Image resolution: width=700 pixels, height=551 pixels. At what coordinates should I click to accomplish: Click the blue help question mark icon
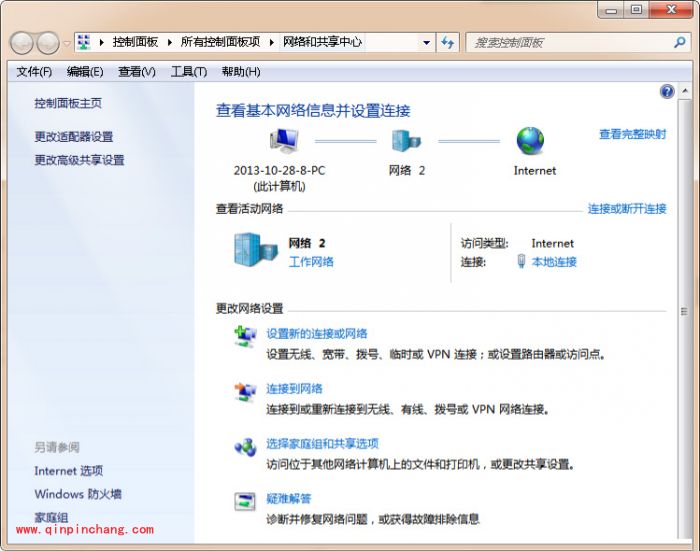click(667, 92)
